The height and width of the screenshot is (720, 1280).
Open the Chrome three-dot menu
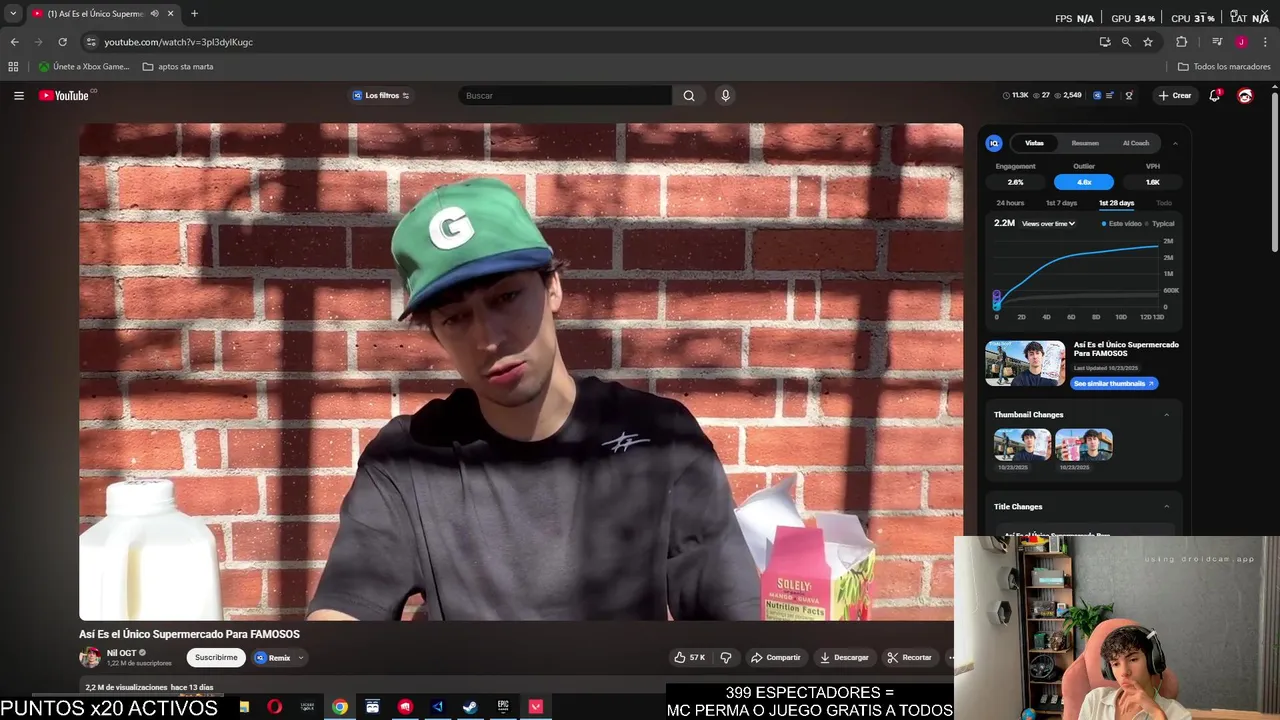click(1265, 42)
